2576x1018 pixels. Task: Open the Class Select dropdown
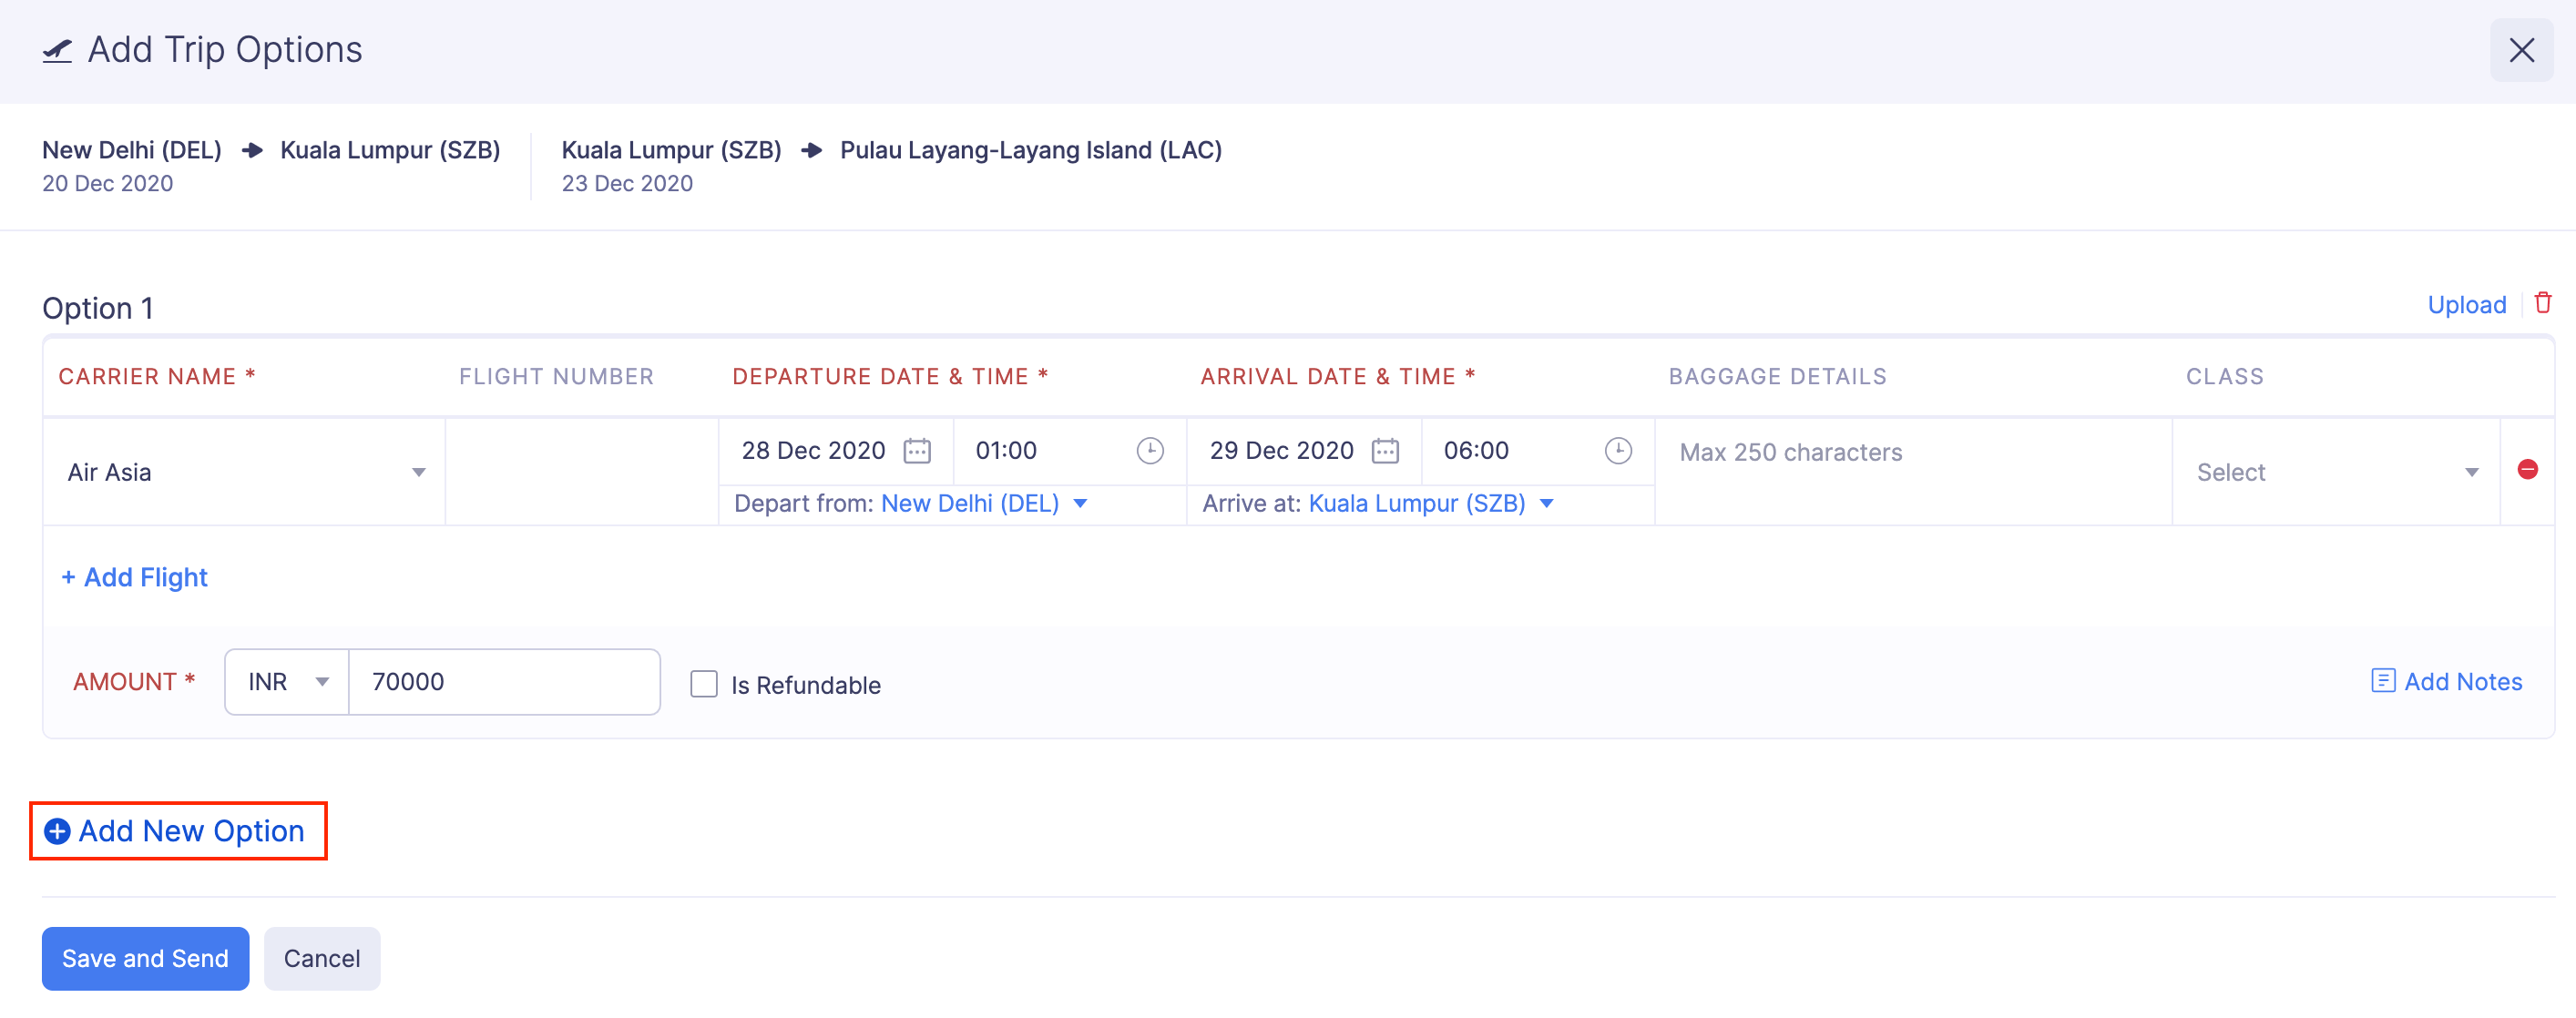(x=2335, y=472)
